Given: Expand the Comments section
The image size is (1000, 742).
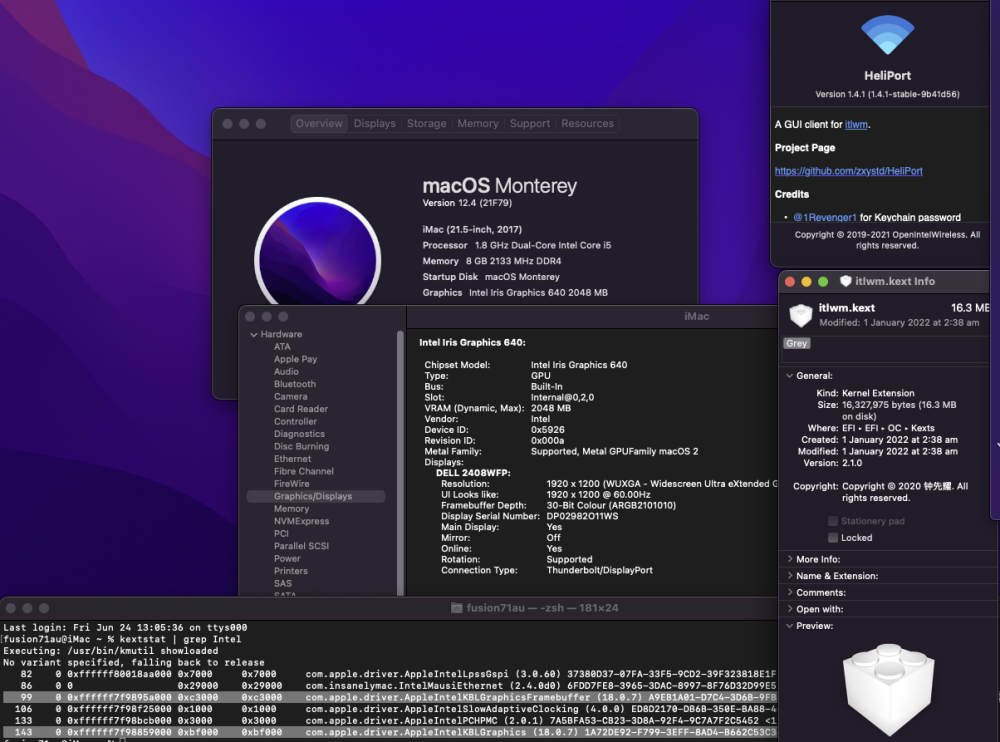Looking at the screenshot, I should 790,592.
